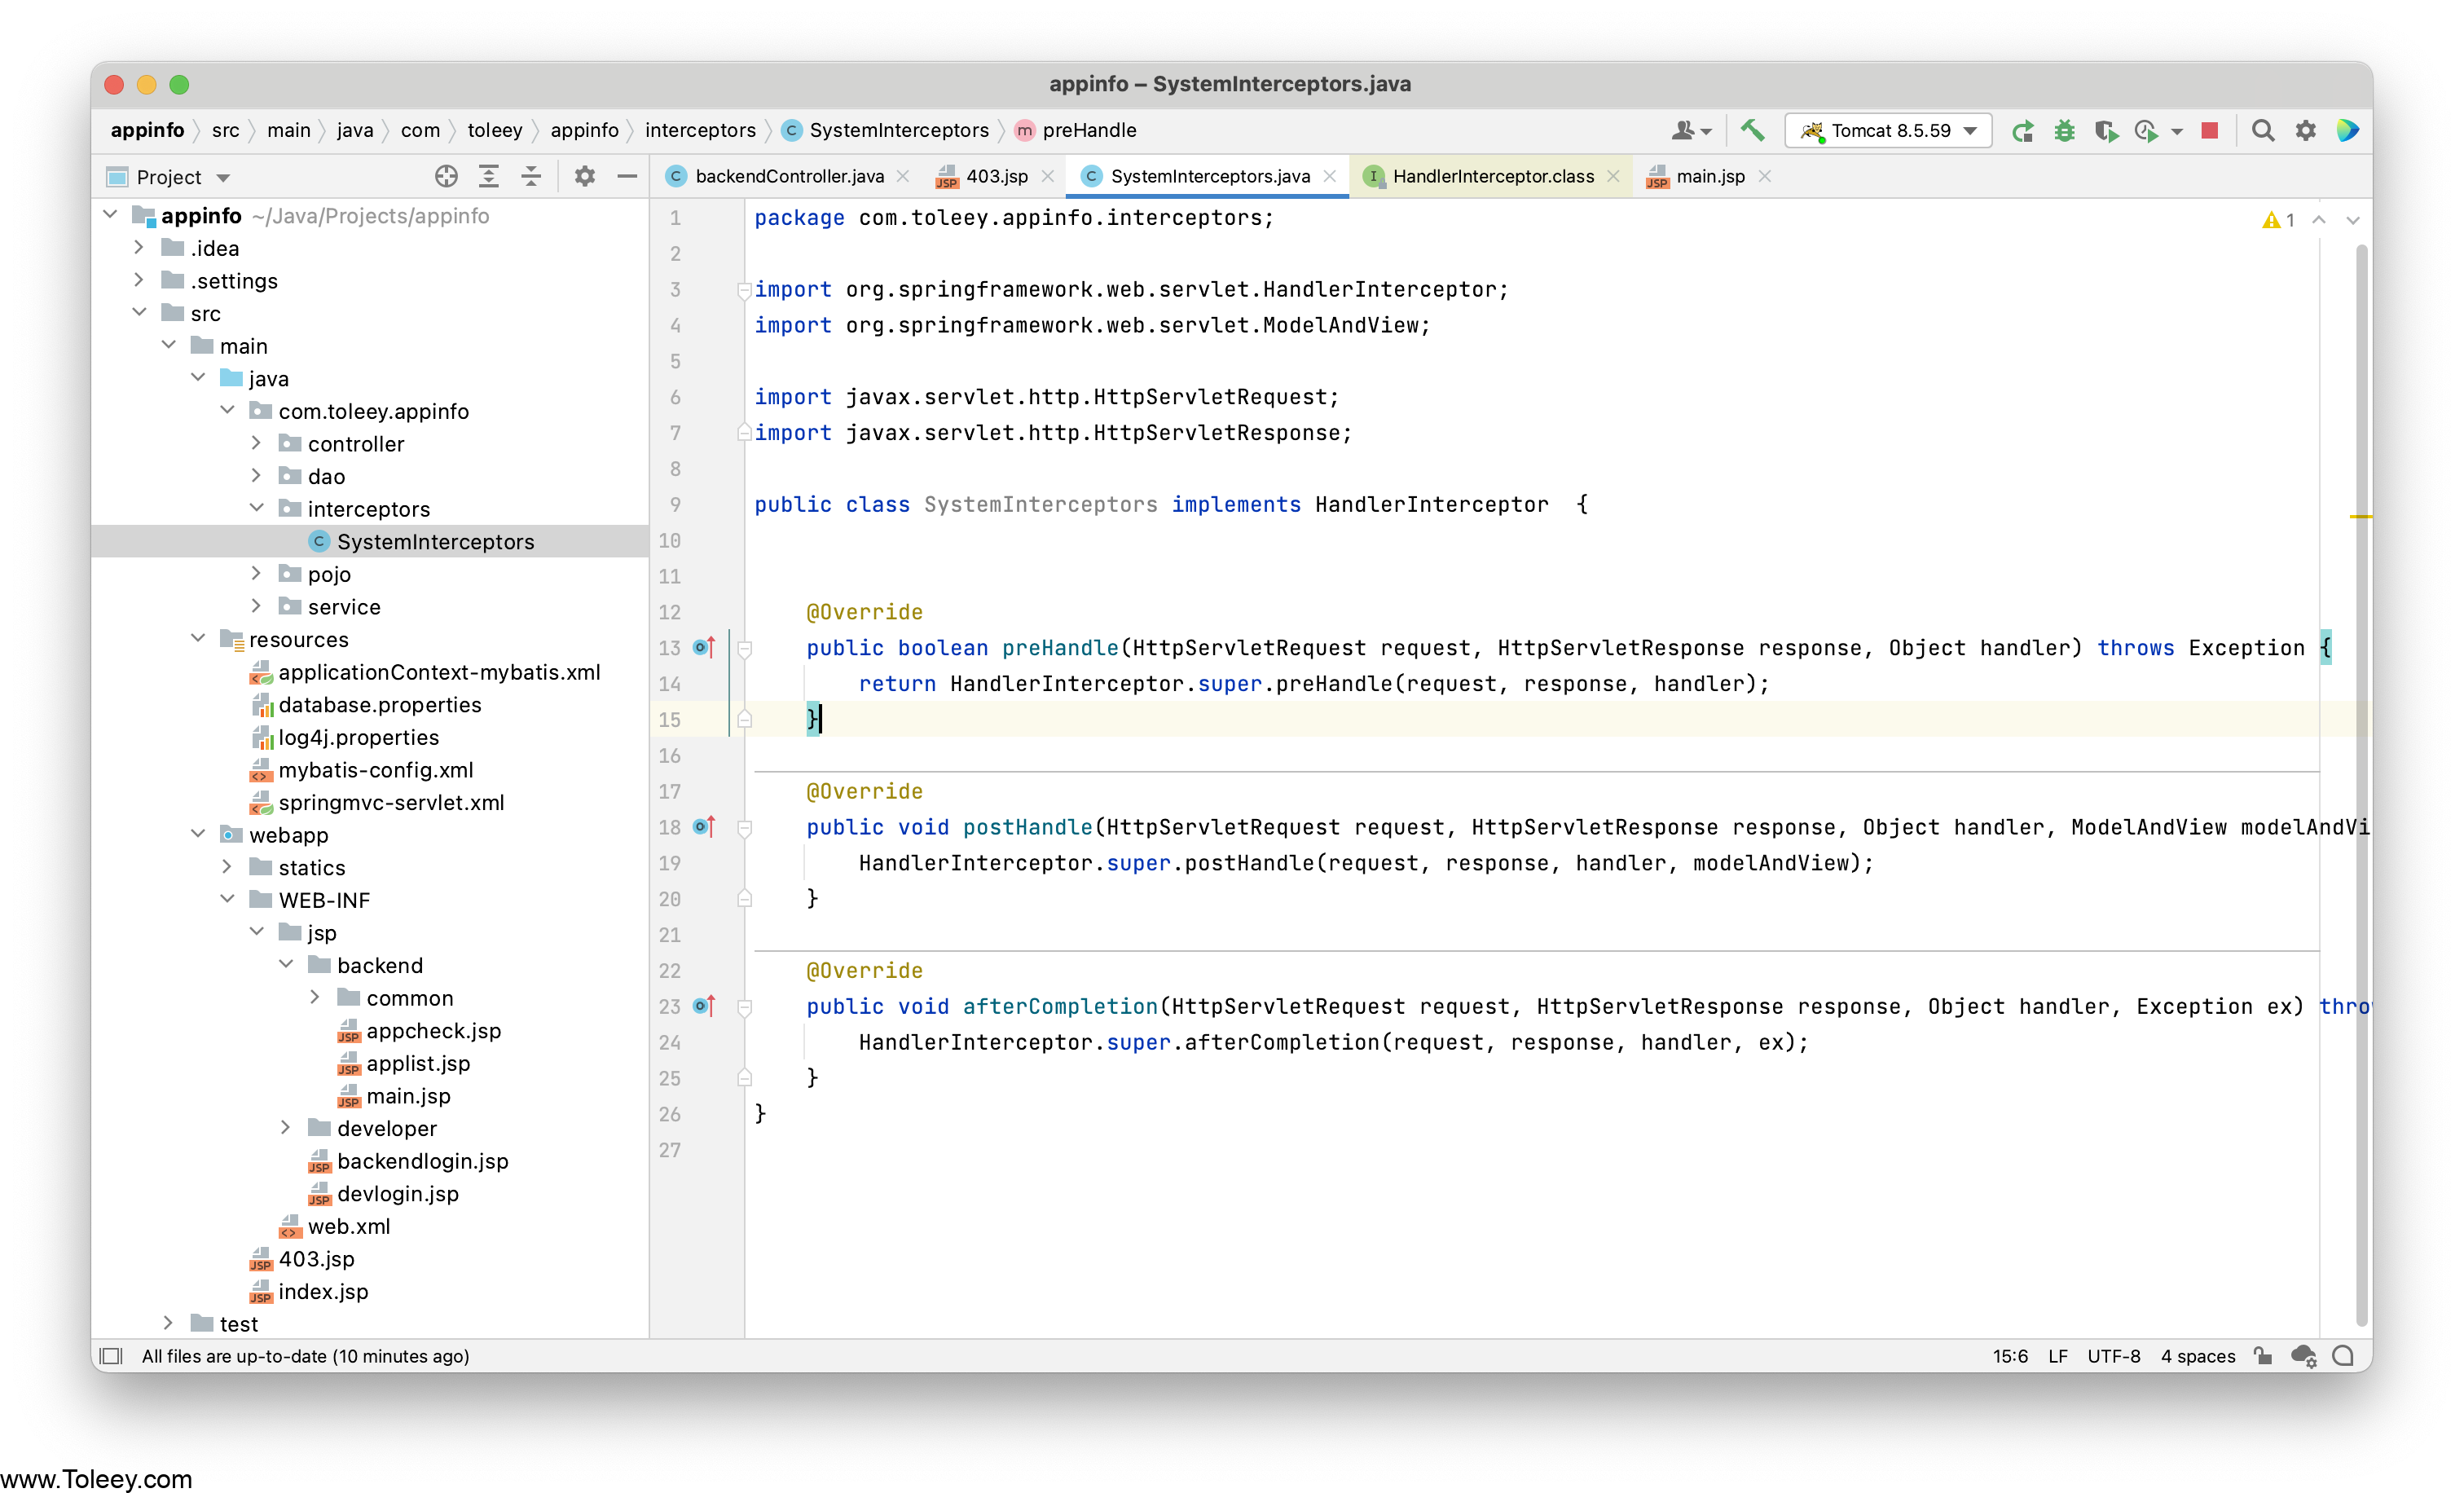Open the Tomcat 8.5.59 run configuration dropdown
Screen dimensions: 2464x1493
(x=1888, y=131)
